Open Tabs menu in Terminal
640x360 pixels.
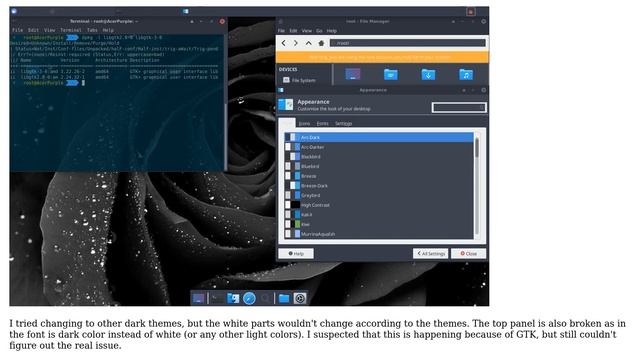point(92,30)
